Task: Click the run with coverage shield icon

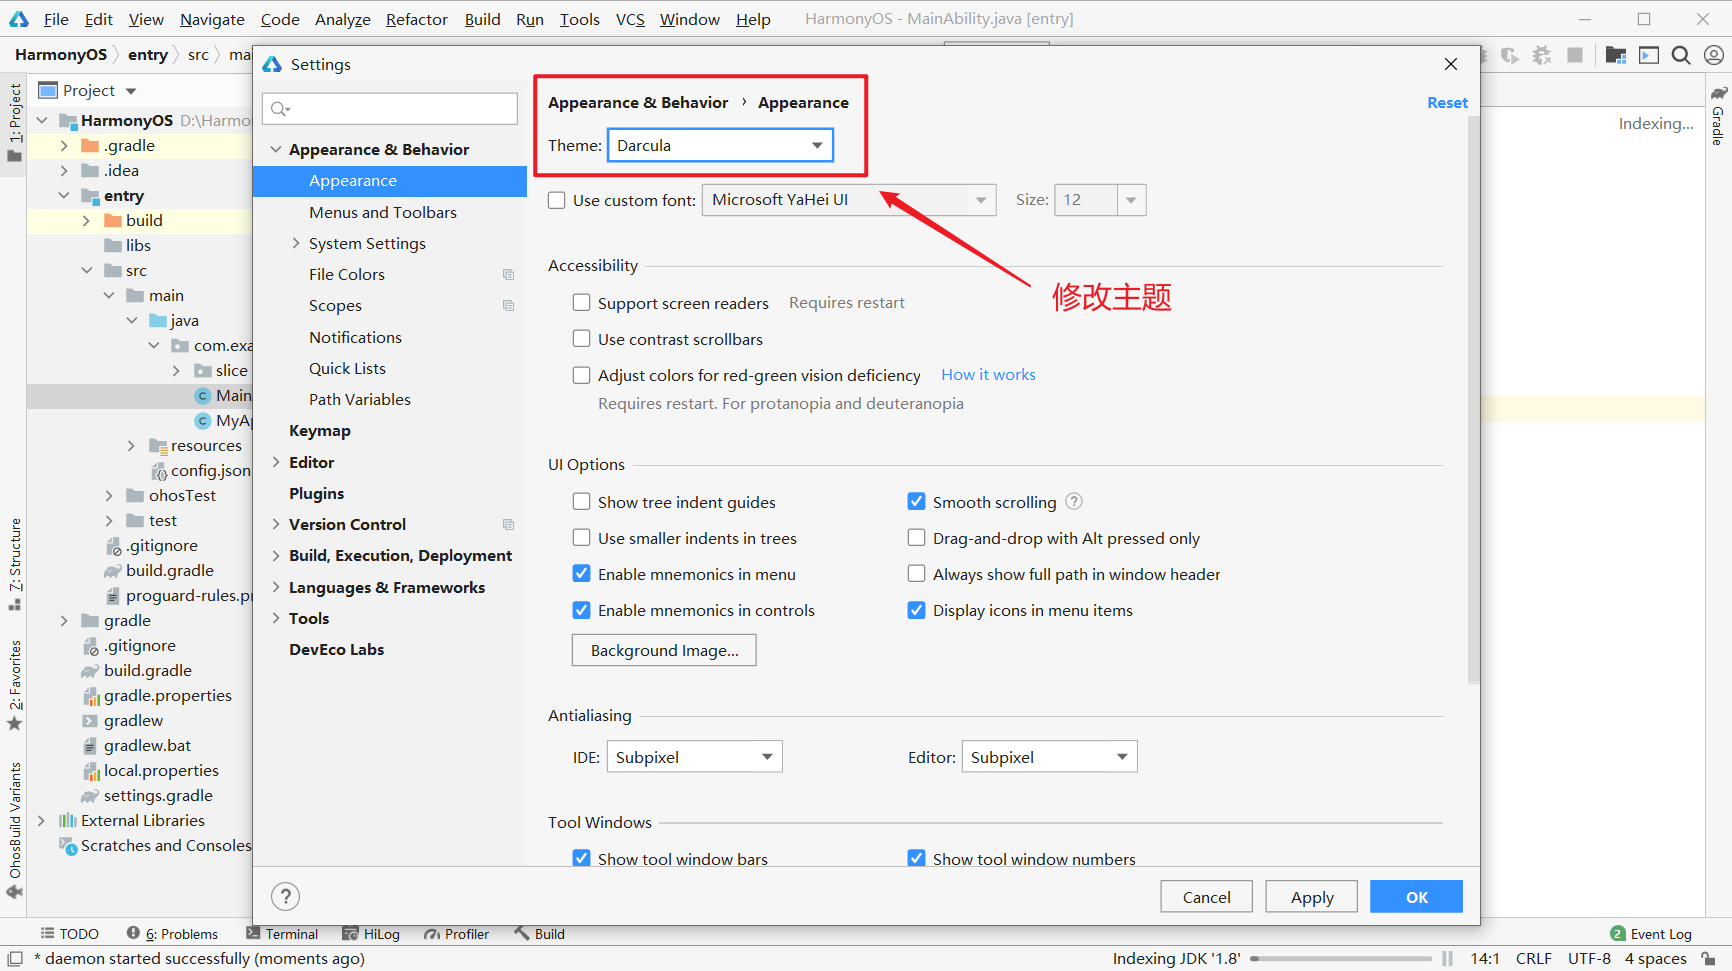Action: click(1510, 55)
